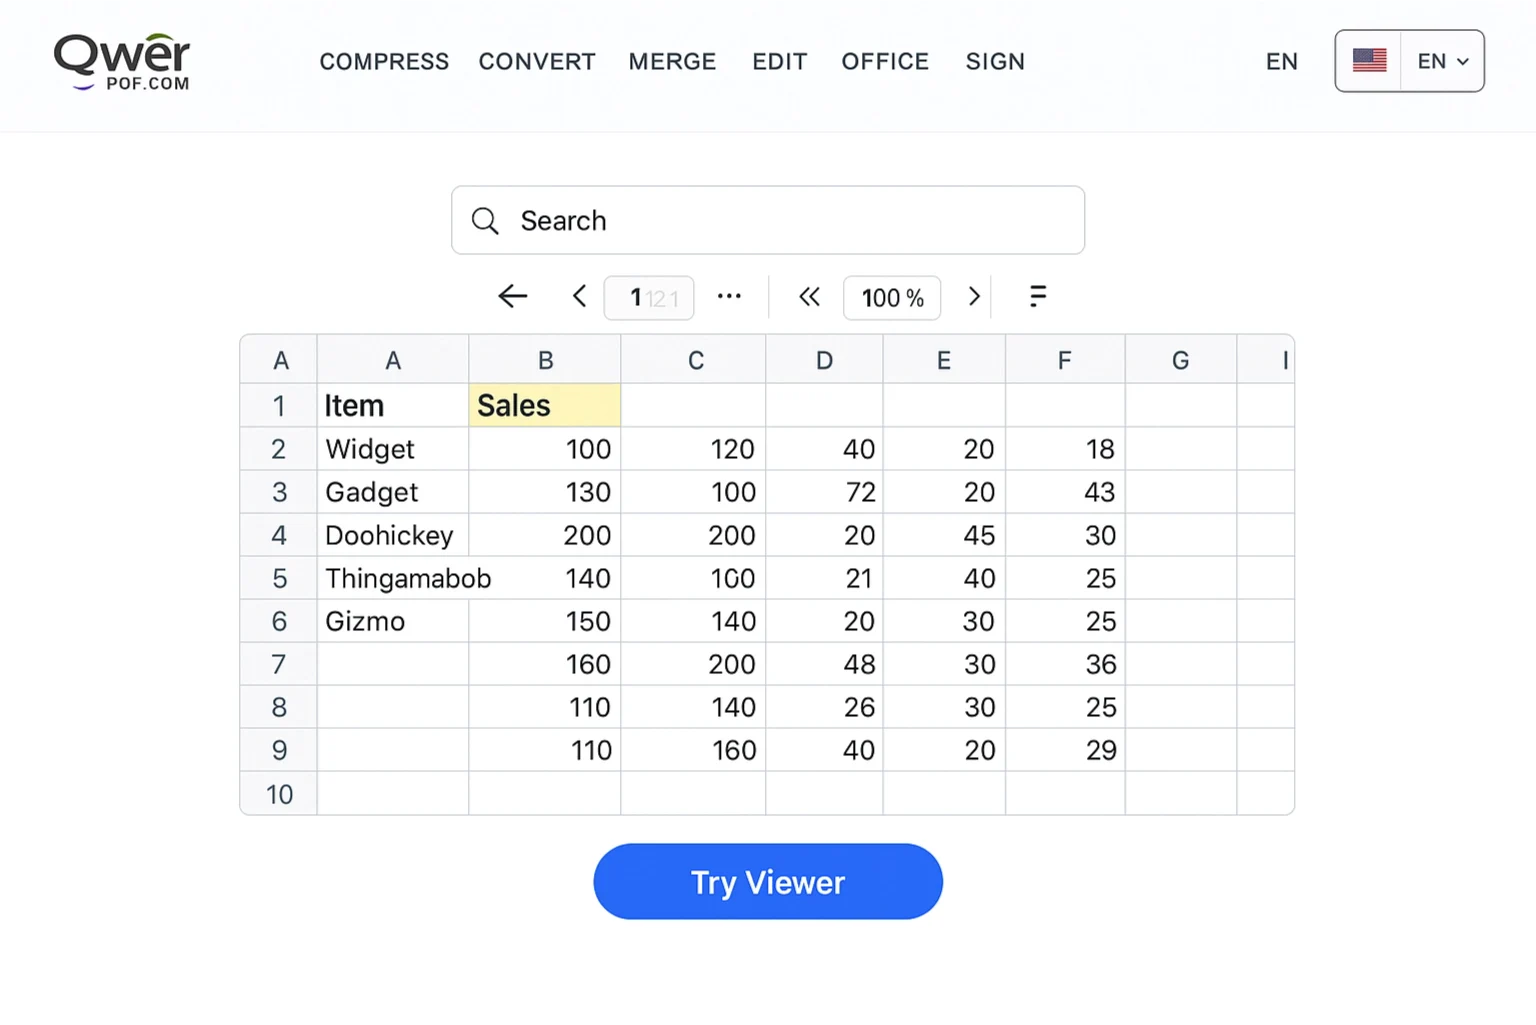Click the US flag icon
This screenshot has height=1025, width=1536.
[x=1369, y=61]
